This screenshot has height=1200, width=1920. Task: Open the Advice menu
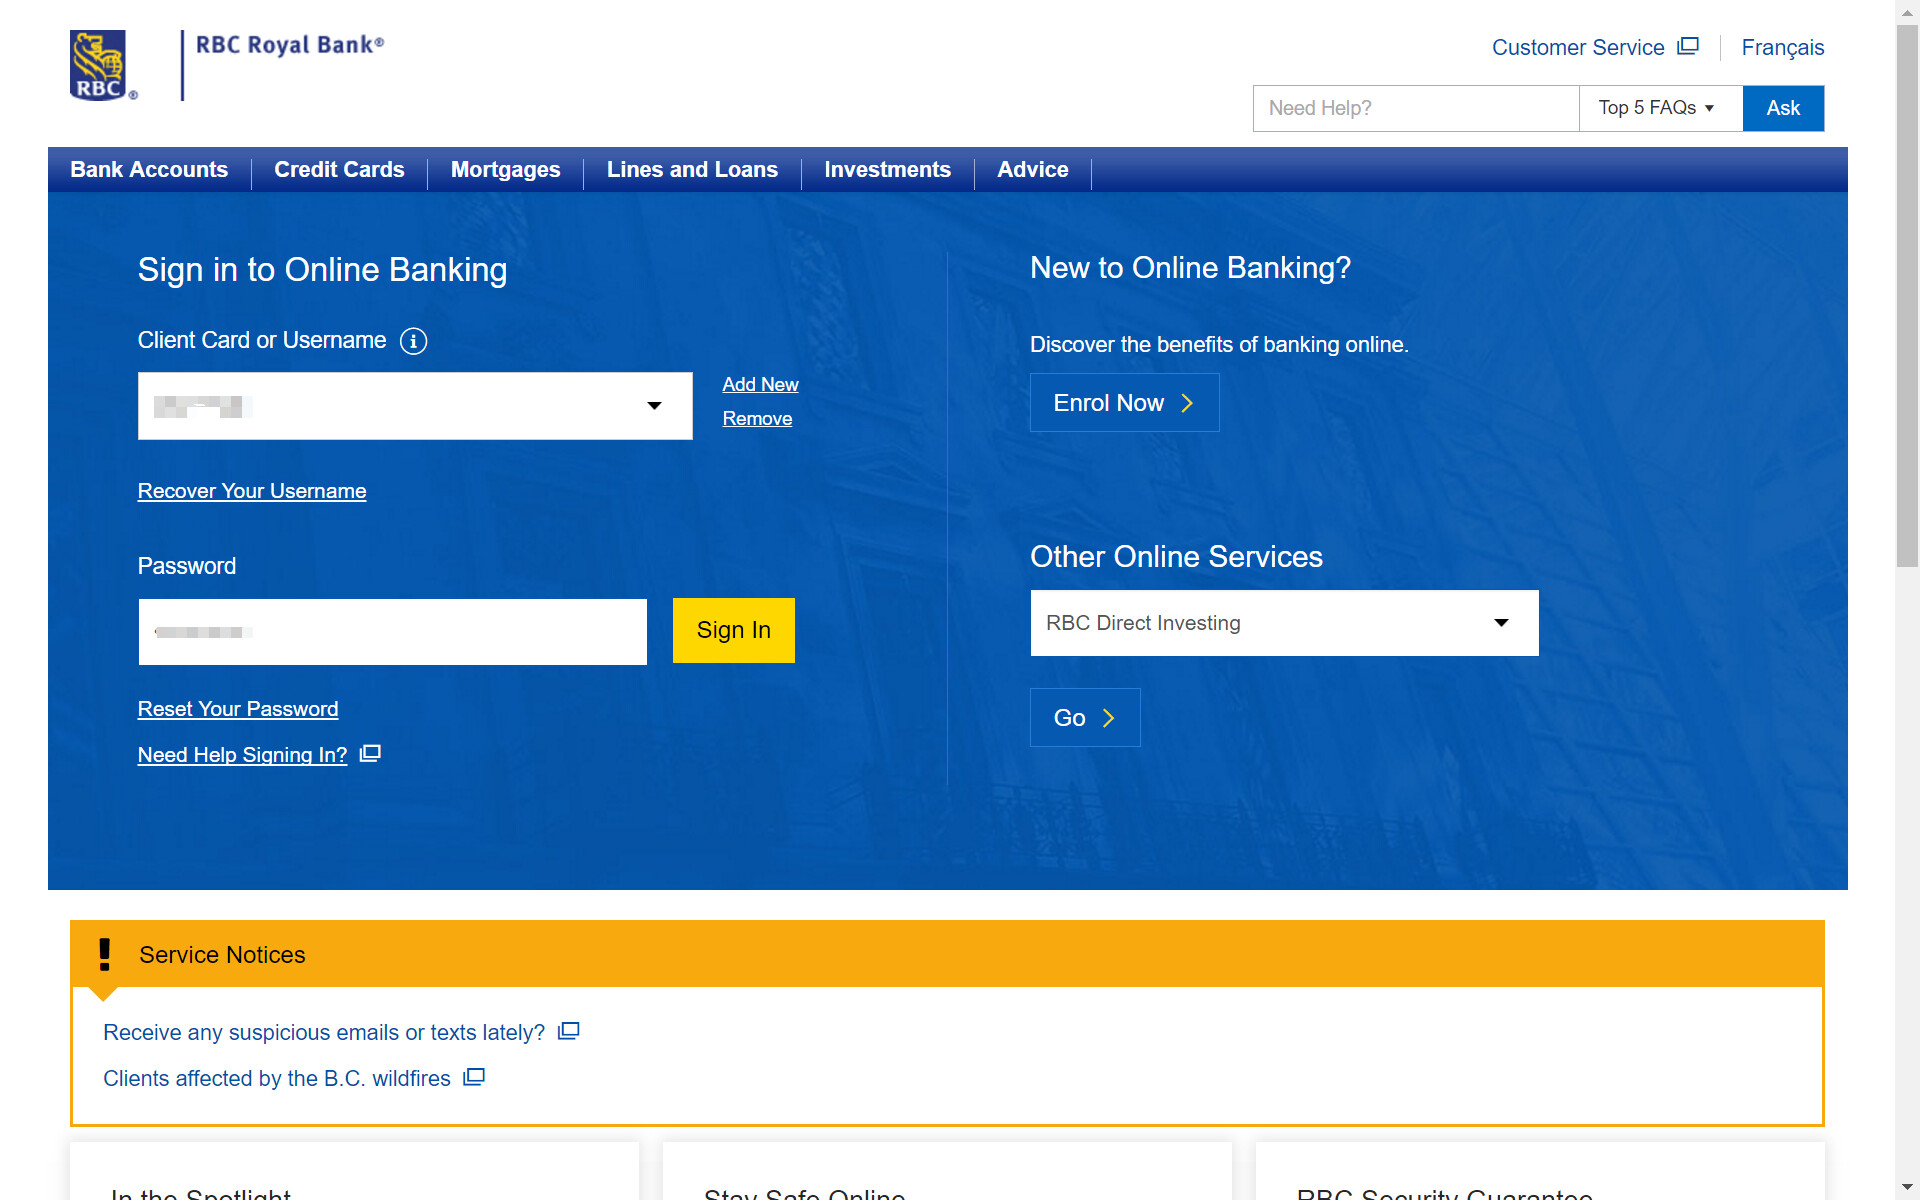1032,170
